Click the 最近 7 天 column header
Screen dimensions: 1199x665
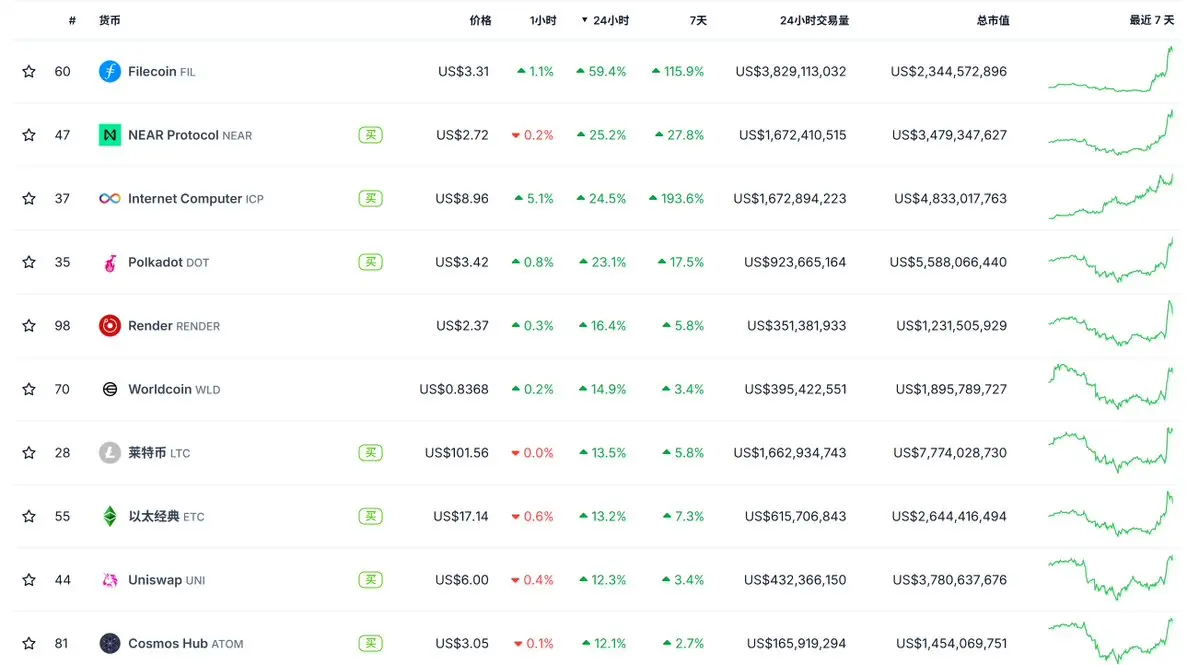(1152, 20)
